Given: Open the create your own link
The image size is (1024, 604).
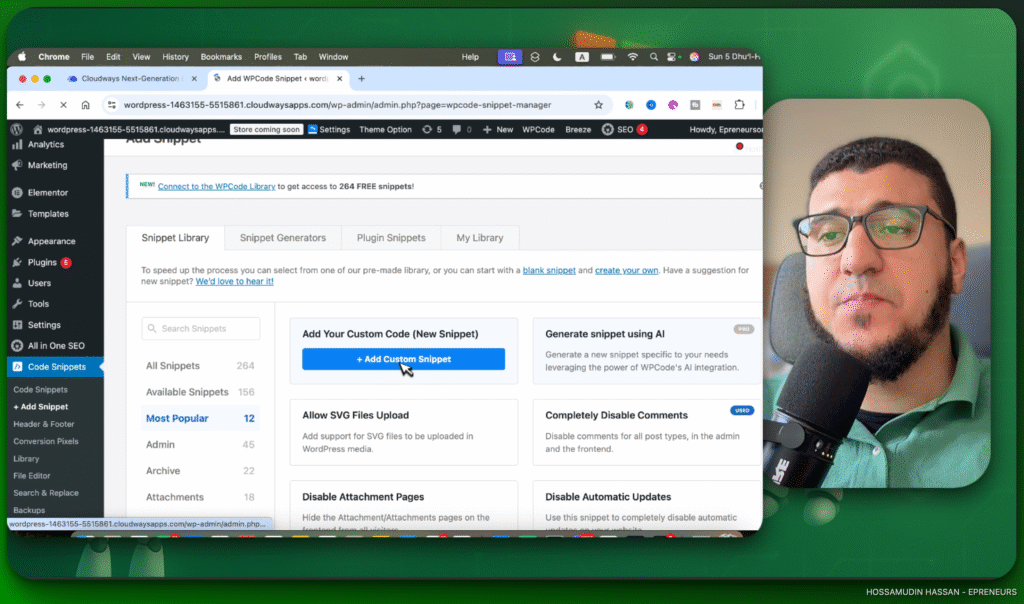Looking at the screenshot, I should 626,270.
